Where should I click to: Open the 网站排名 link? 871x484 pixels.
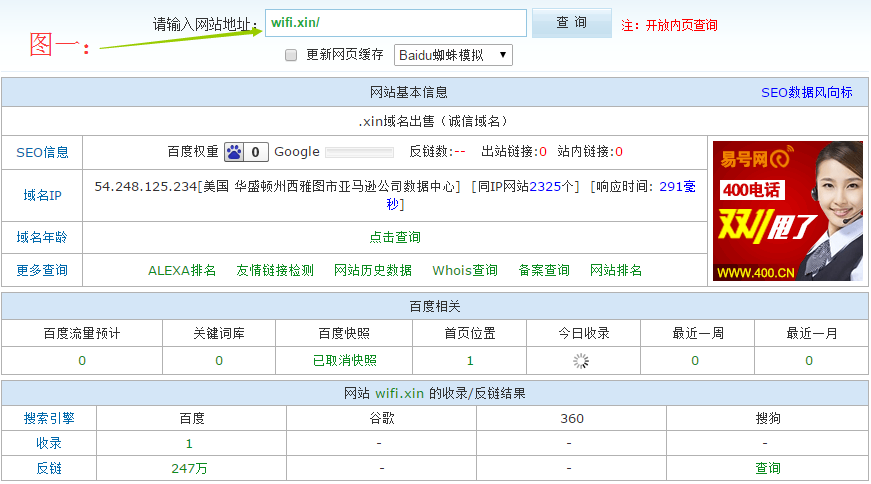[616, 270]
